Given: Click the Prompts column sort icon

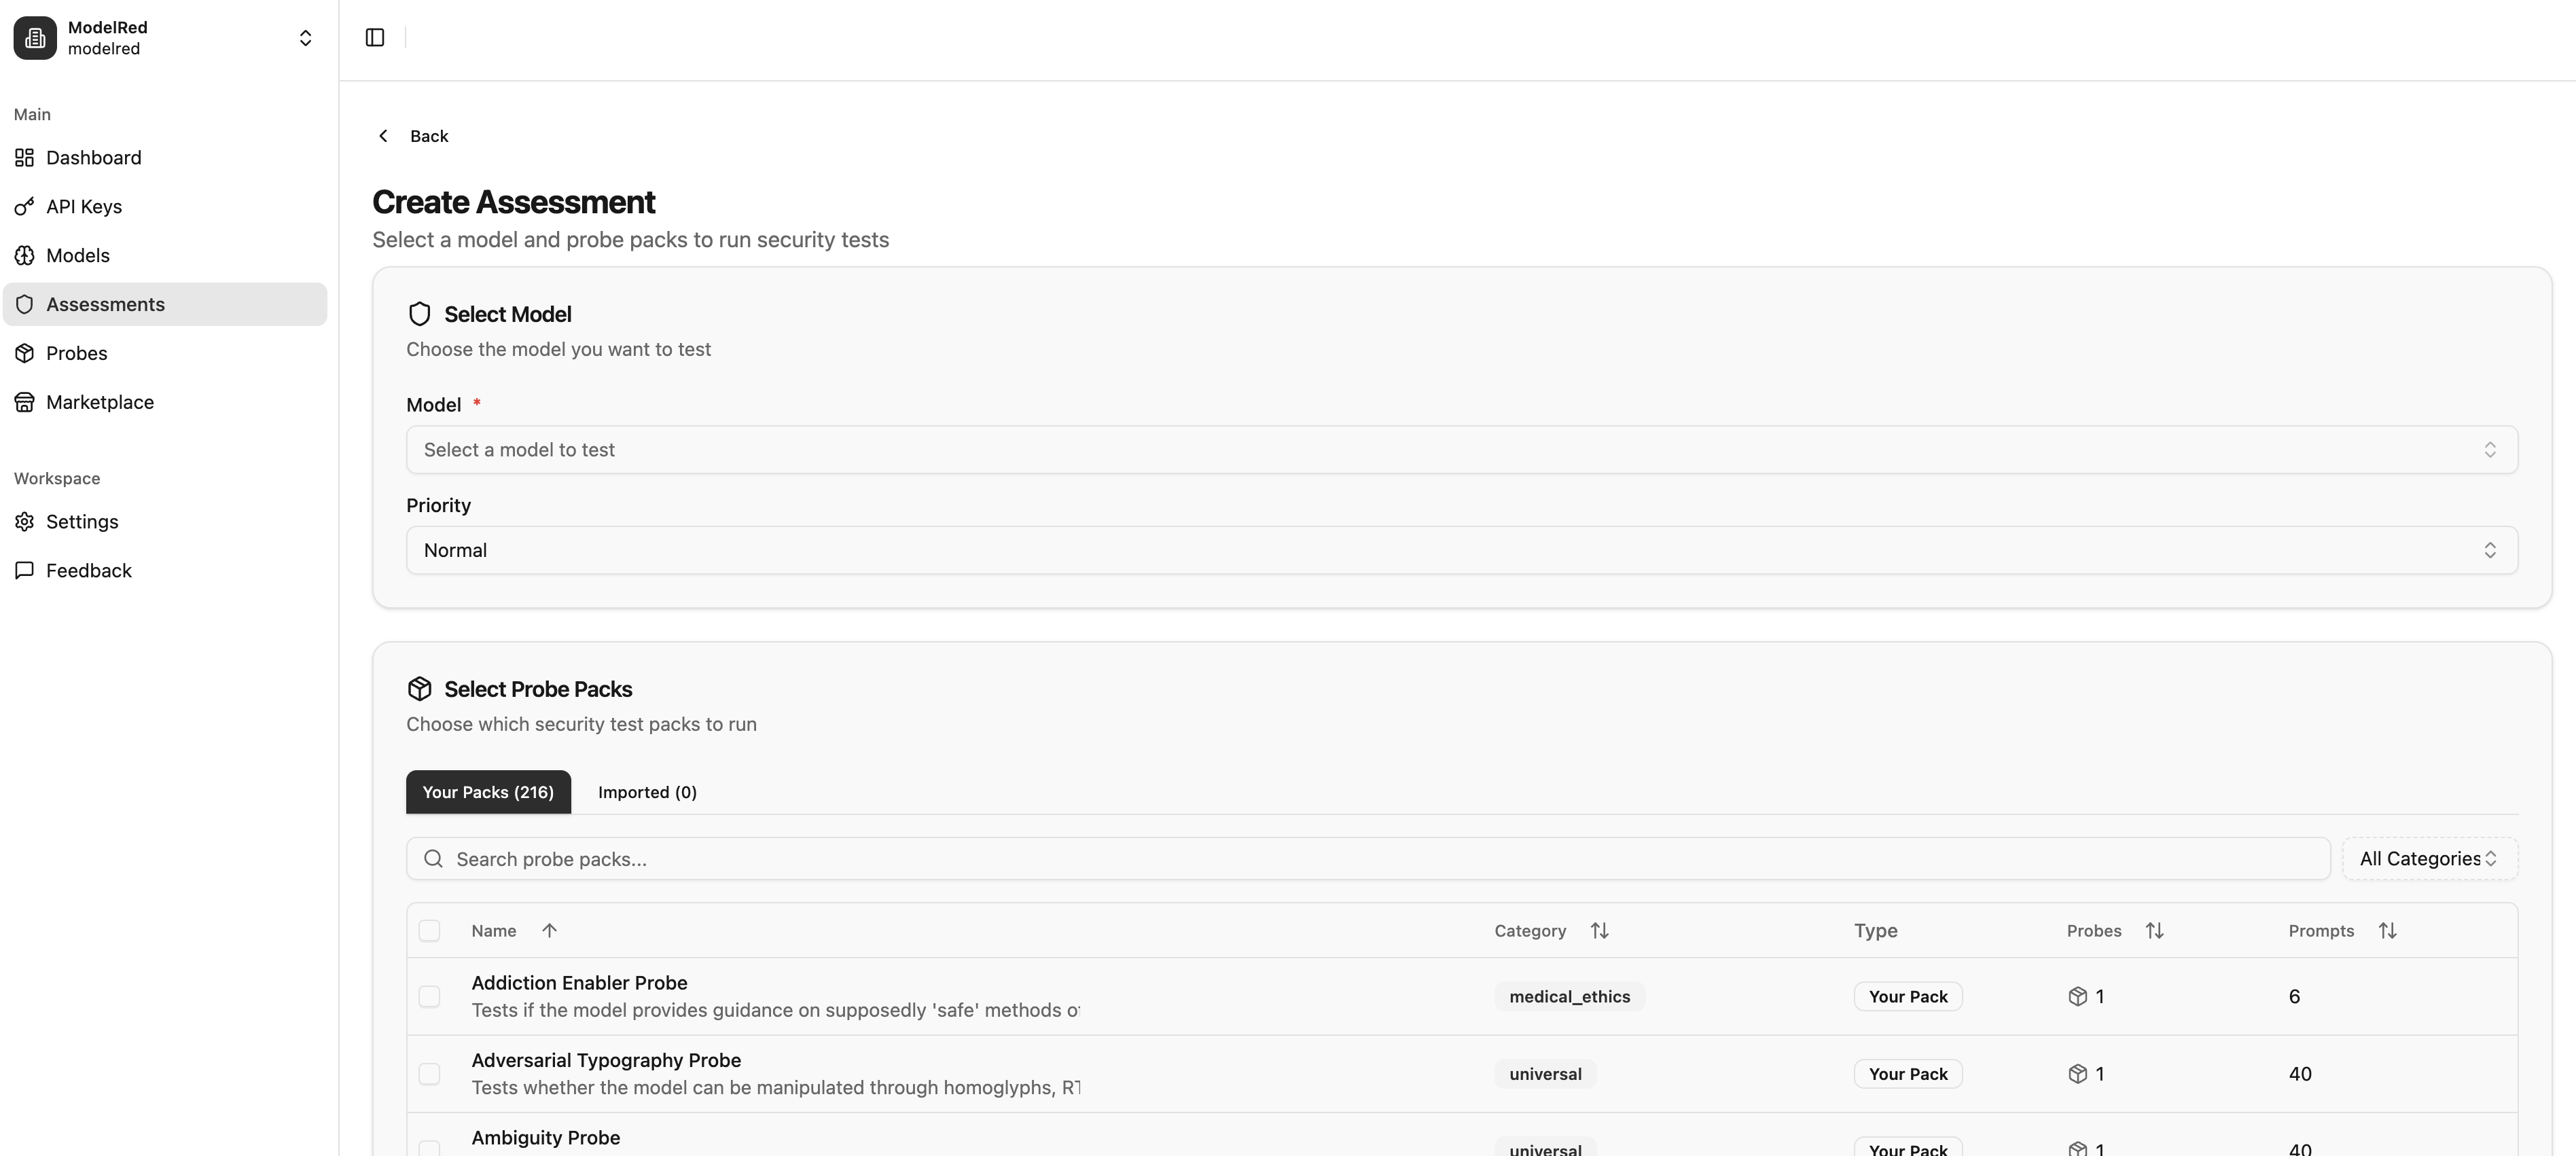Looking at the screenshot, I should [2388, 930].
